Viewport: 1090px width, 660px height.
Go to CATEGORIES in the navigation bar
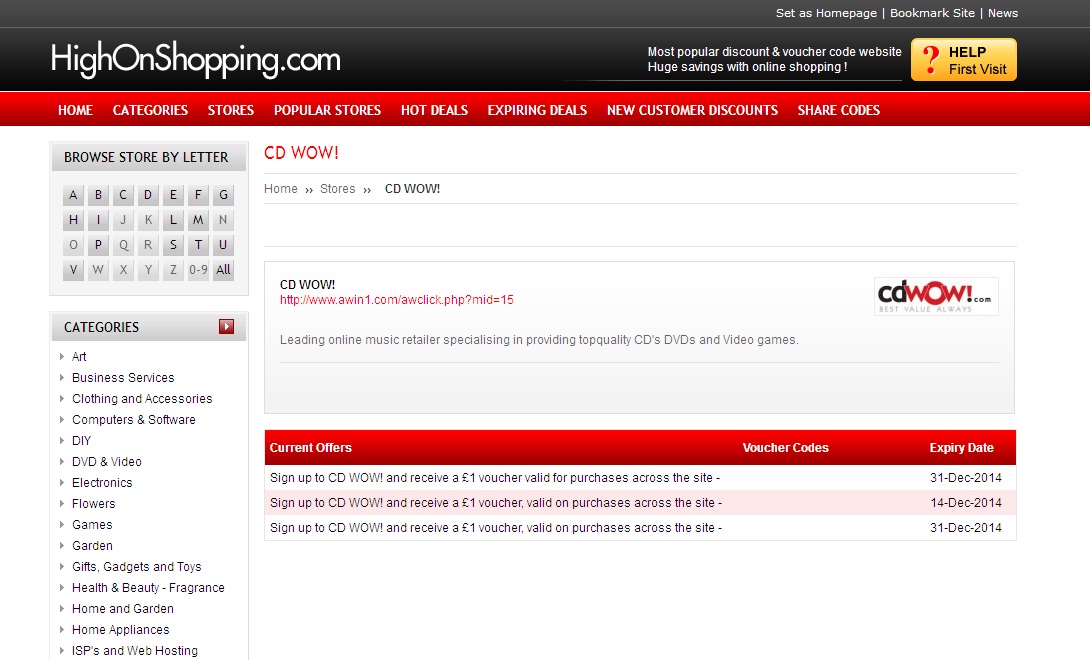150,110
